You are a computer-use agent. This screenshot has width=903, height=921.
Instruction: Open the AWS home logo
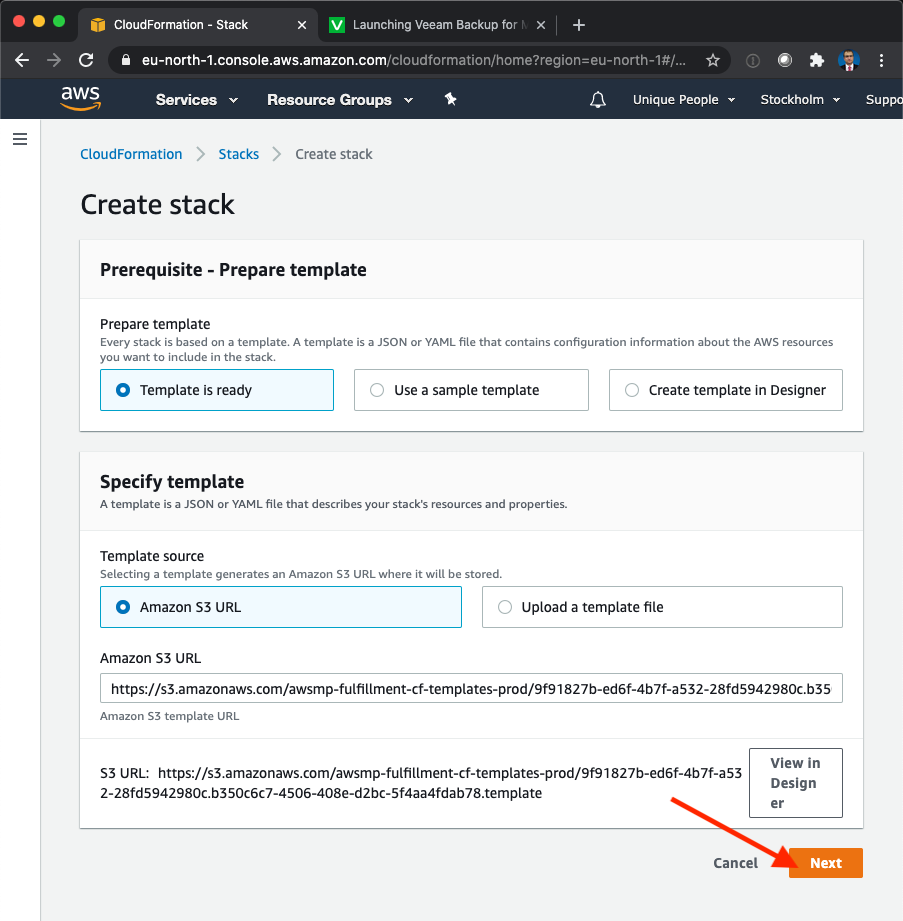[80, 99]
